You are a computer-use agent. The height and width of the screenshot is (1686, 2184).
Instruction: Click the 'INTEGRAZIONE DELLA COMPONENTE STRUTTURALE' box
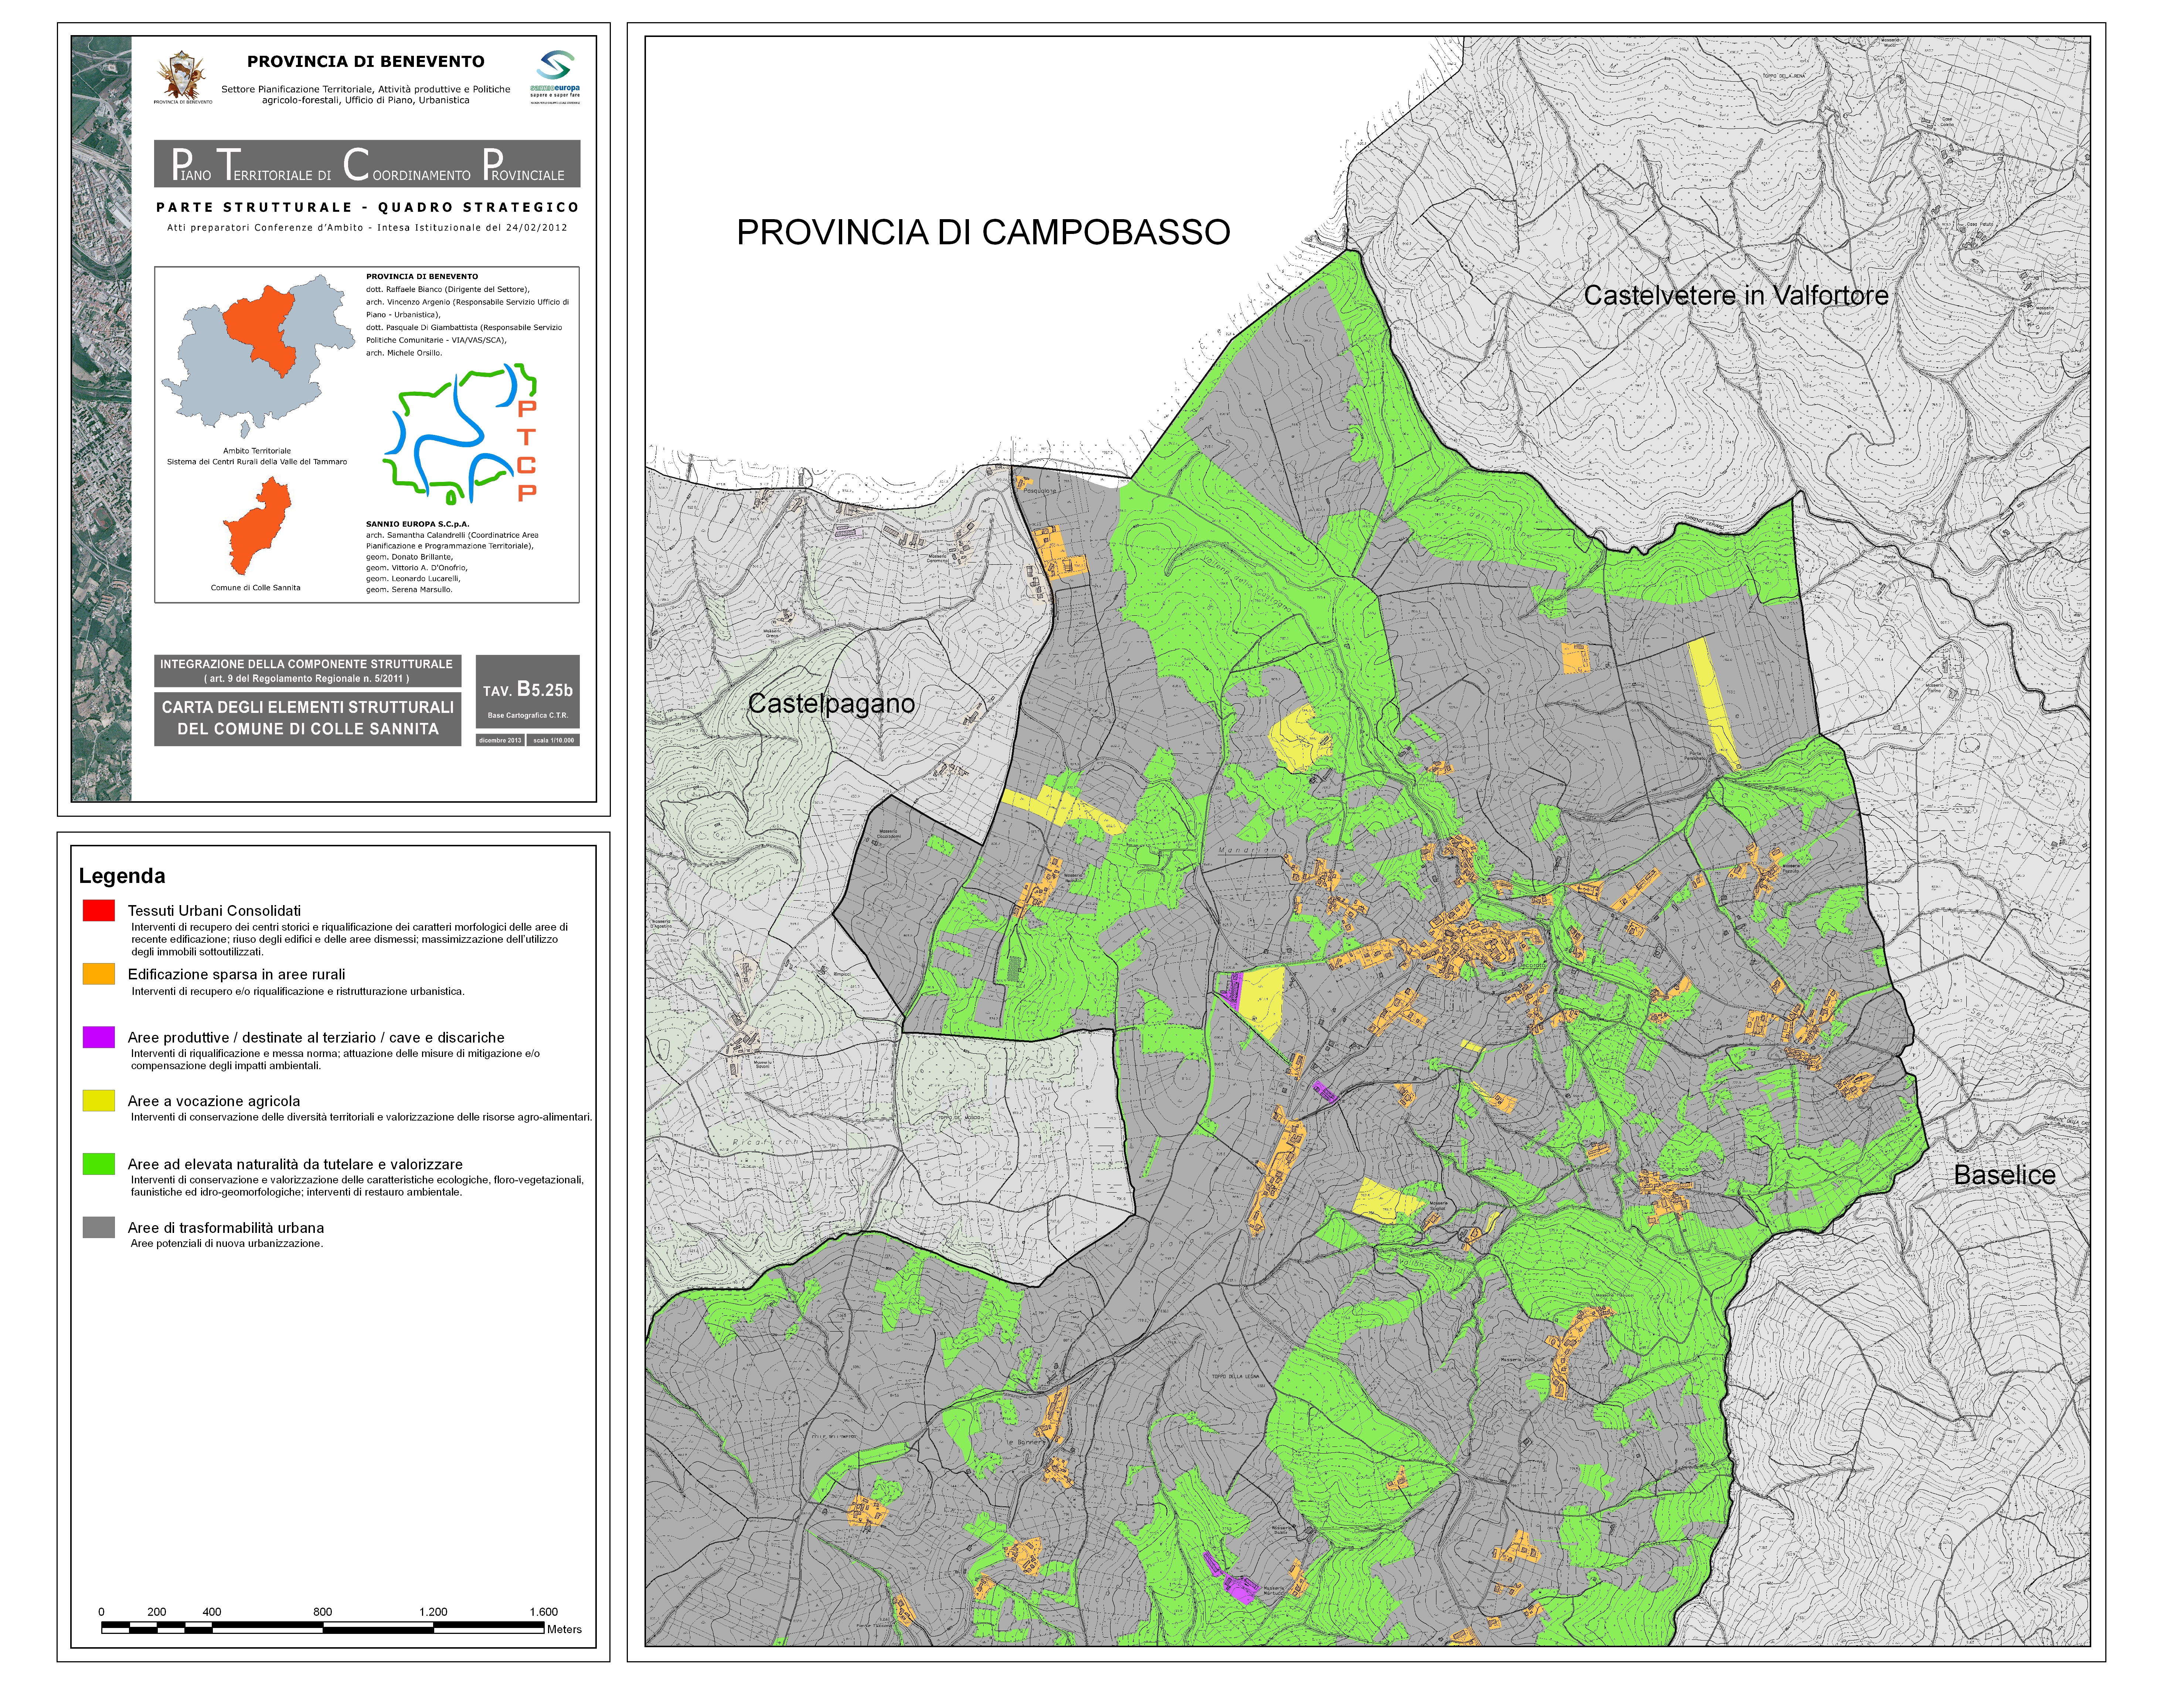pos(307,671)
